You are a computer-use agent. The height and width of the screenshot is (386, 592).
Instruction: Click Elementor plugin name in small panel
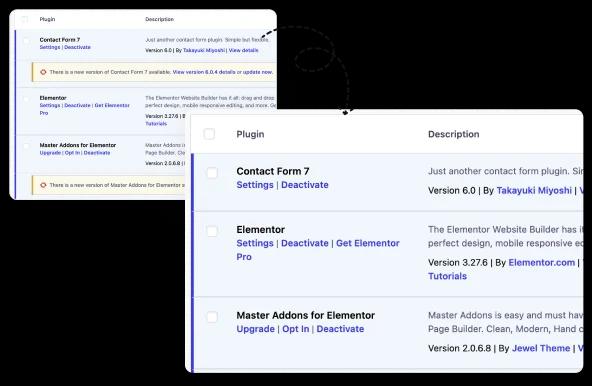[53, 98]
